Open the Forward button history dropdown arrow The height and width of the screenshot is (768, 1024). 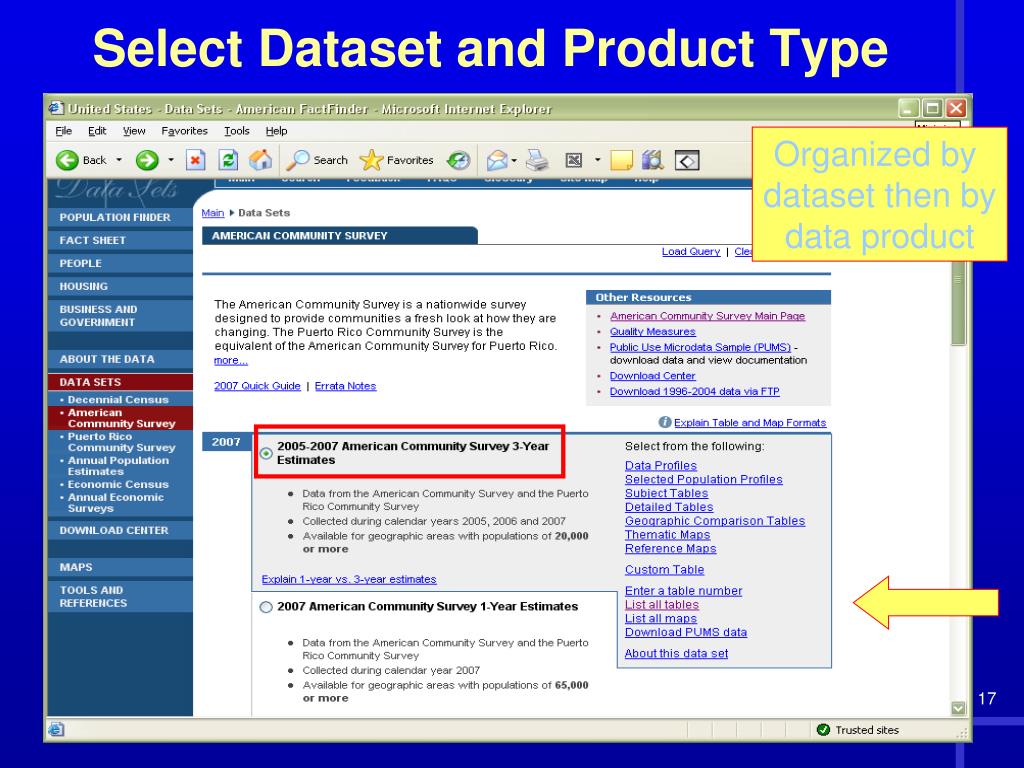171,160
